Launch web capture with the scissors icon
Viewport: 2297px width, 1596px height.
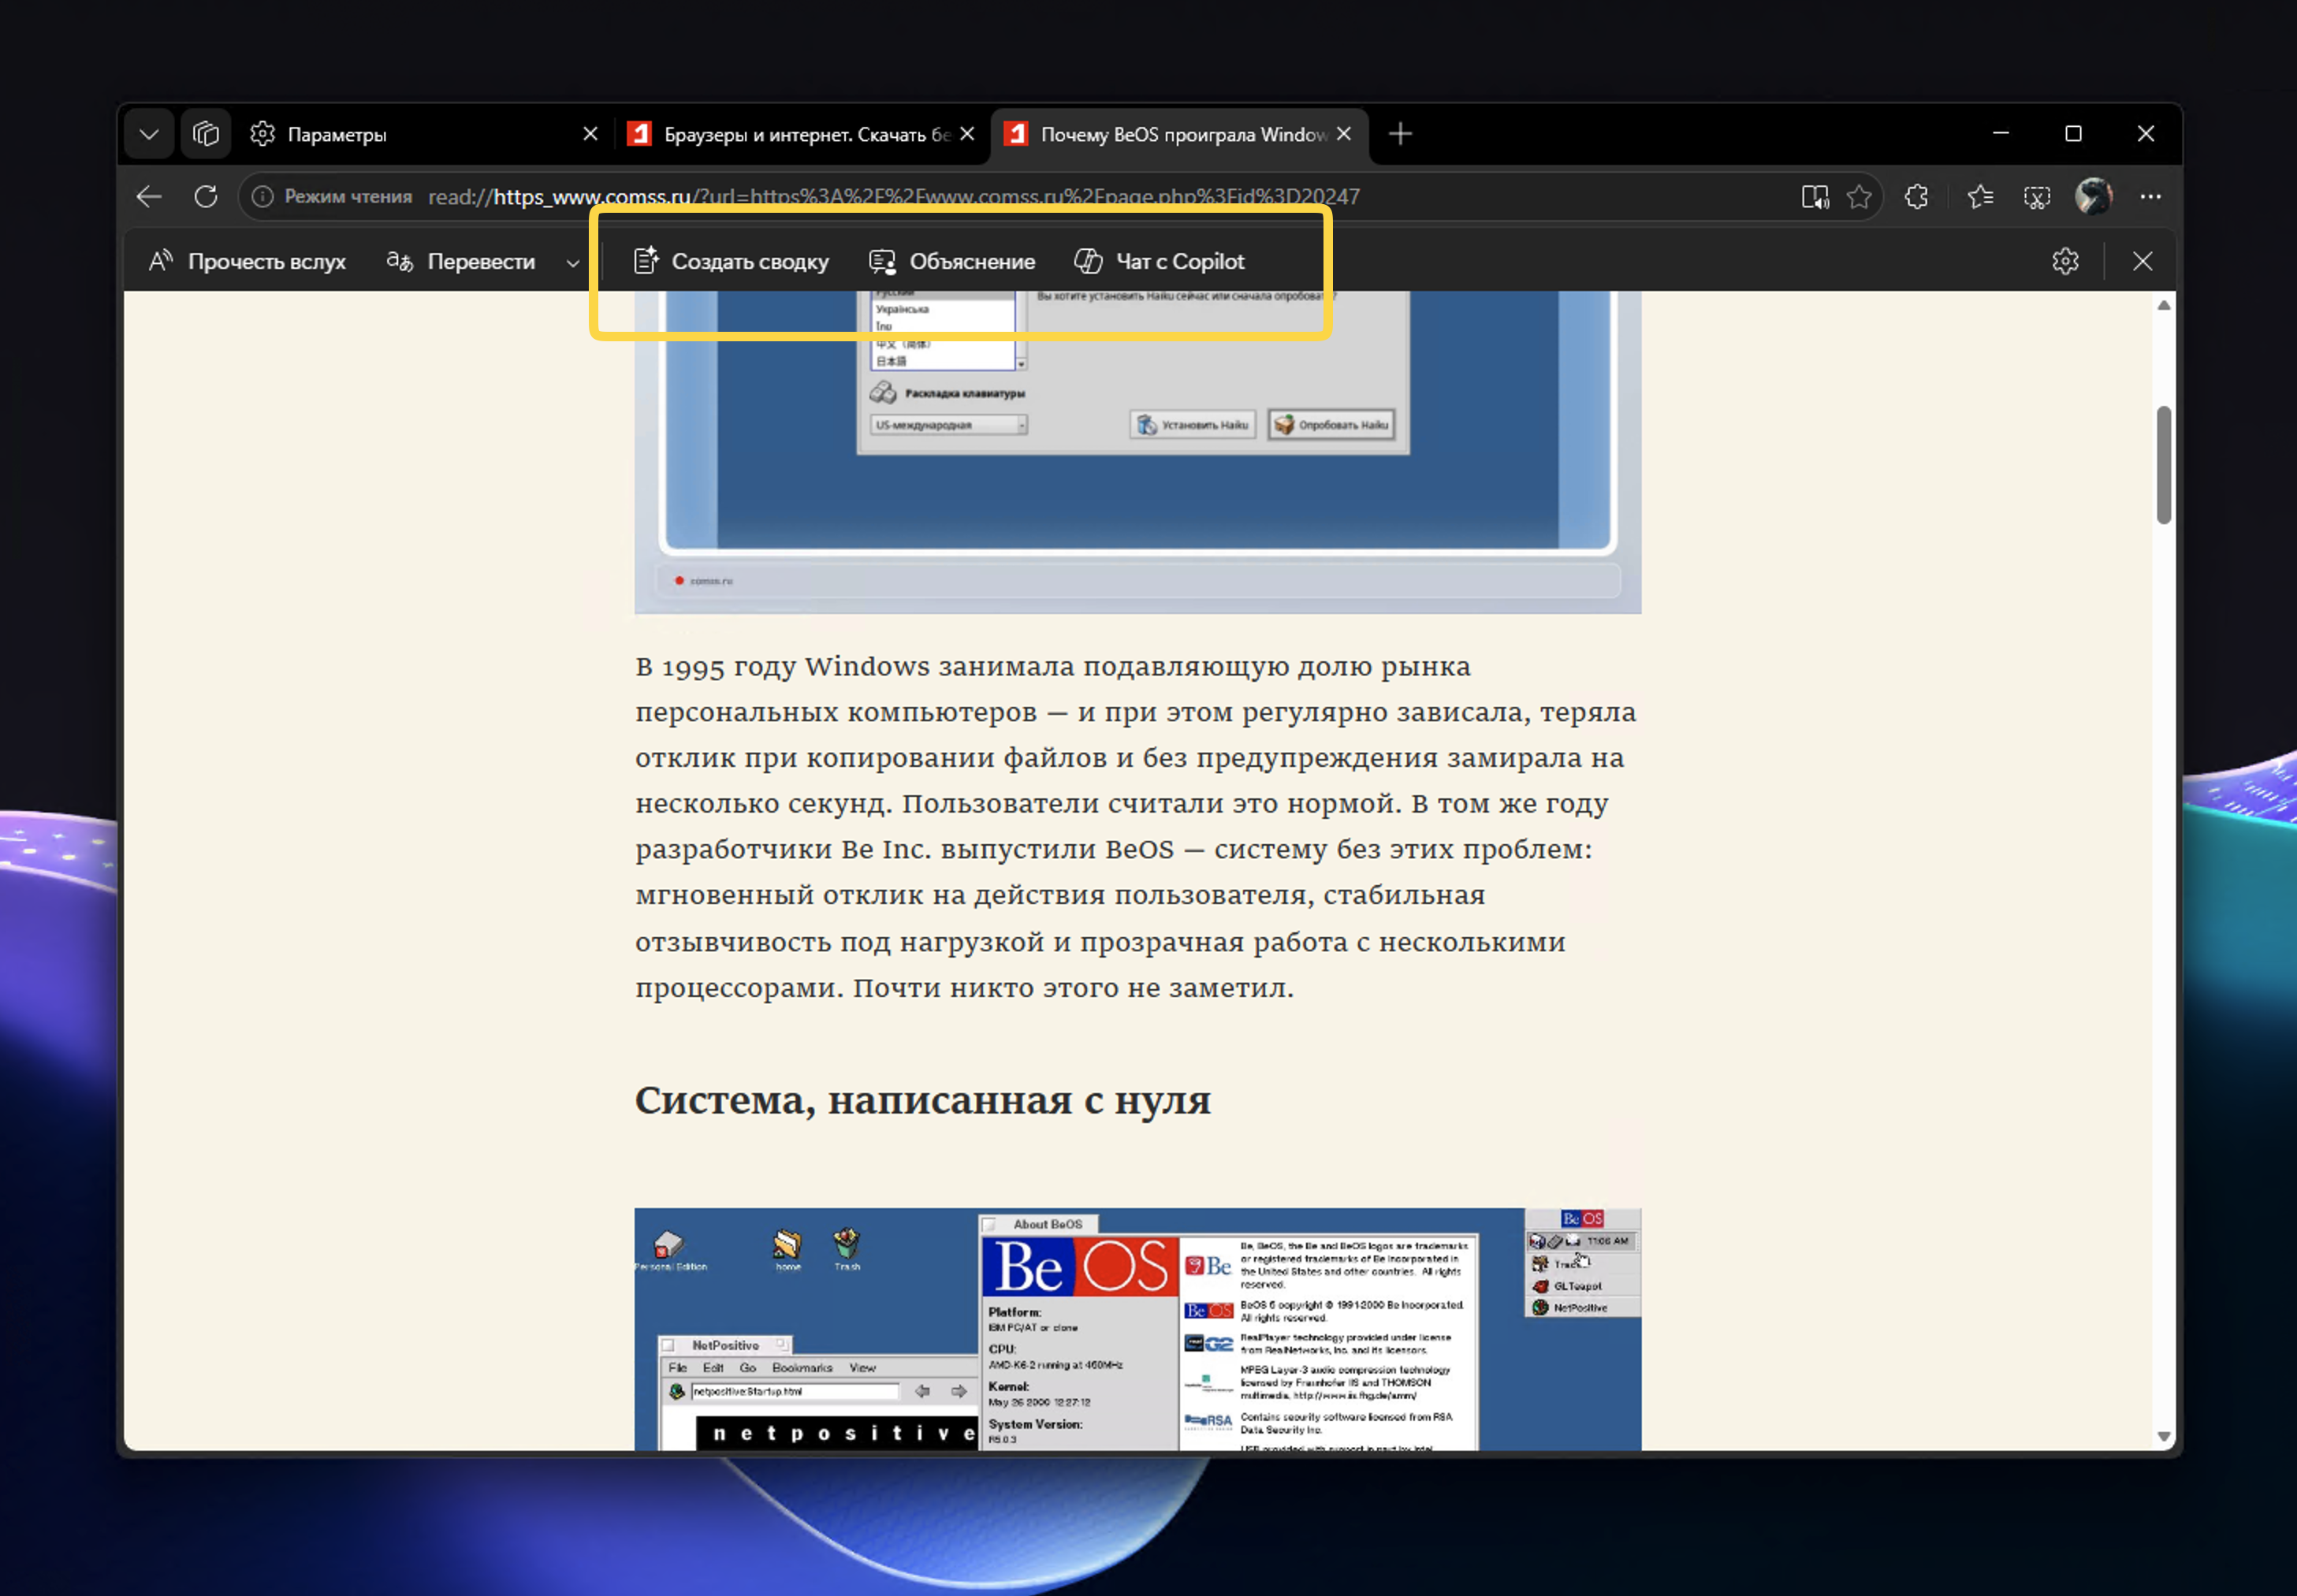click(2038, 197)
